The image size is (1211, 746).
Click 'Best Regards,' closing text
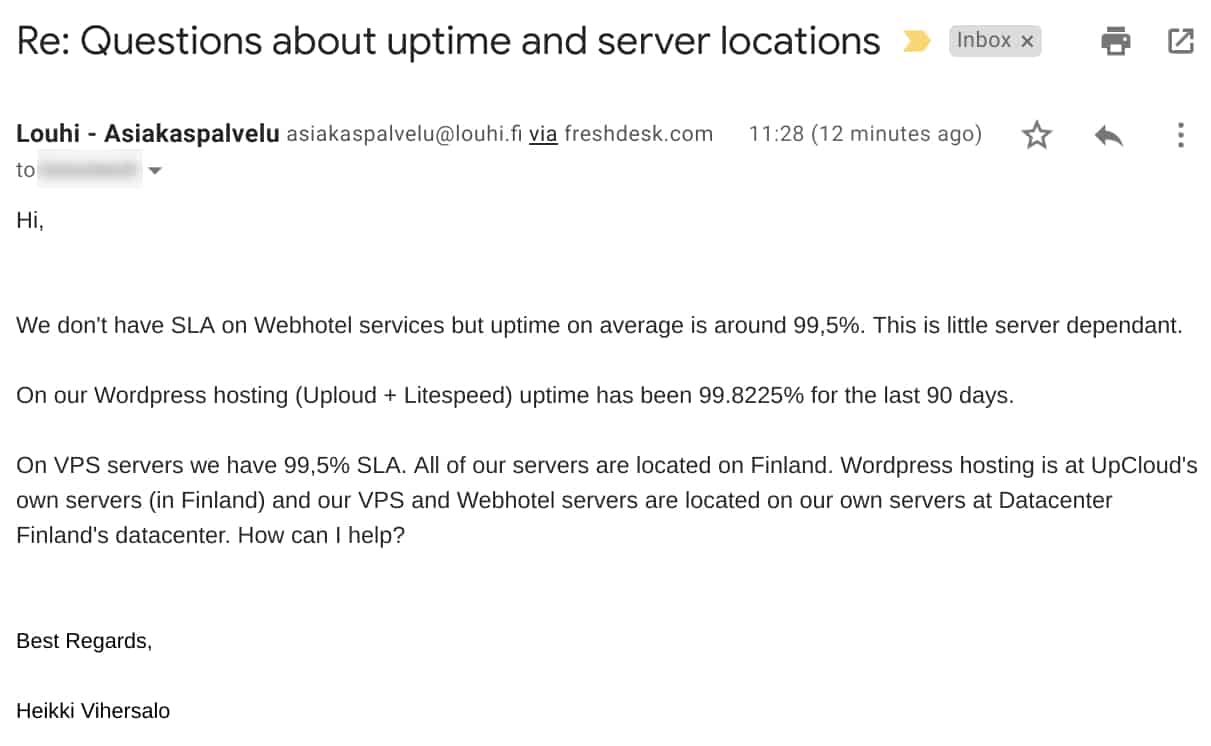point(84,641)
